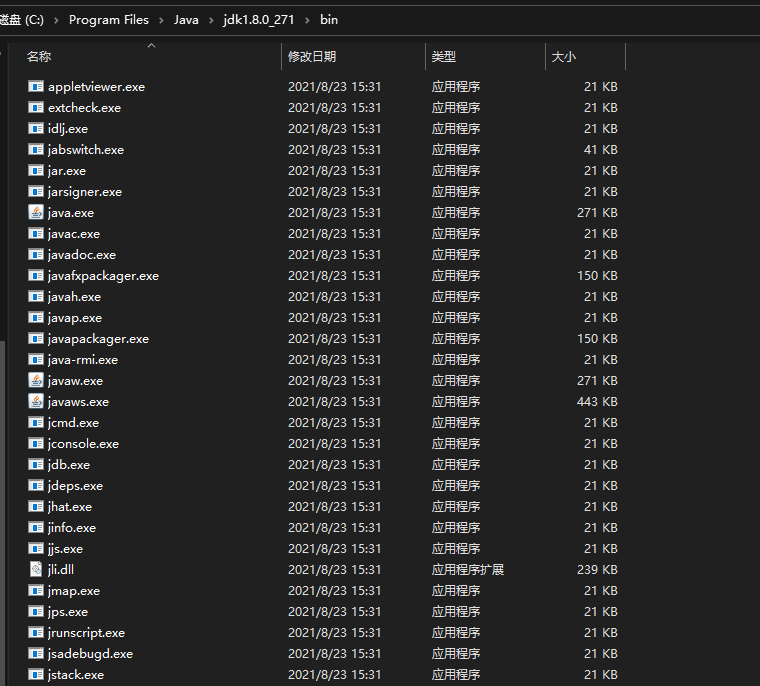Viewport: 760px width, 686px height.
Task: Click the javaws.exe Java icon
Action: coord(36,401)
